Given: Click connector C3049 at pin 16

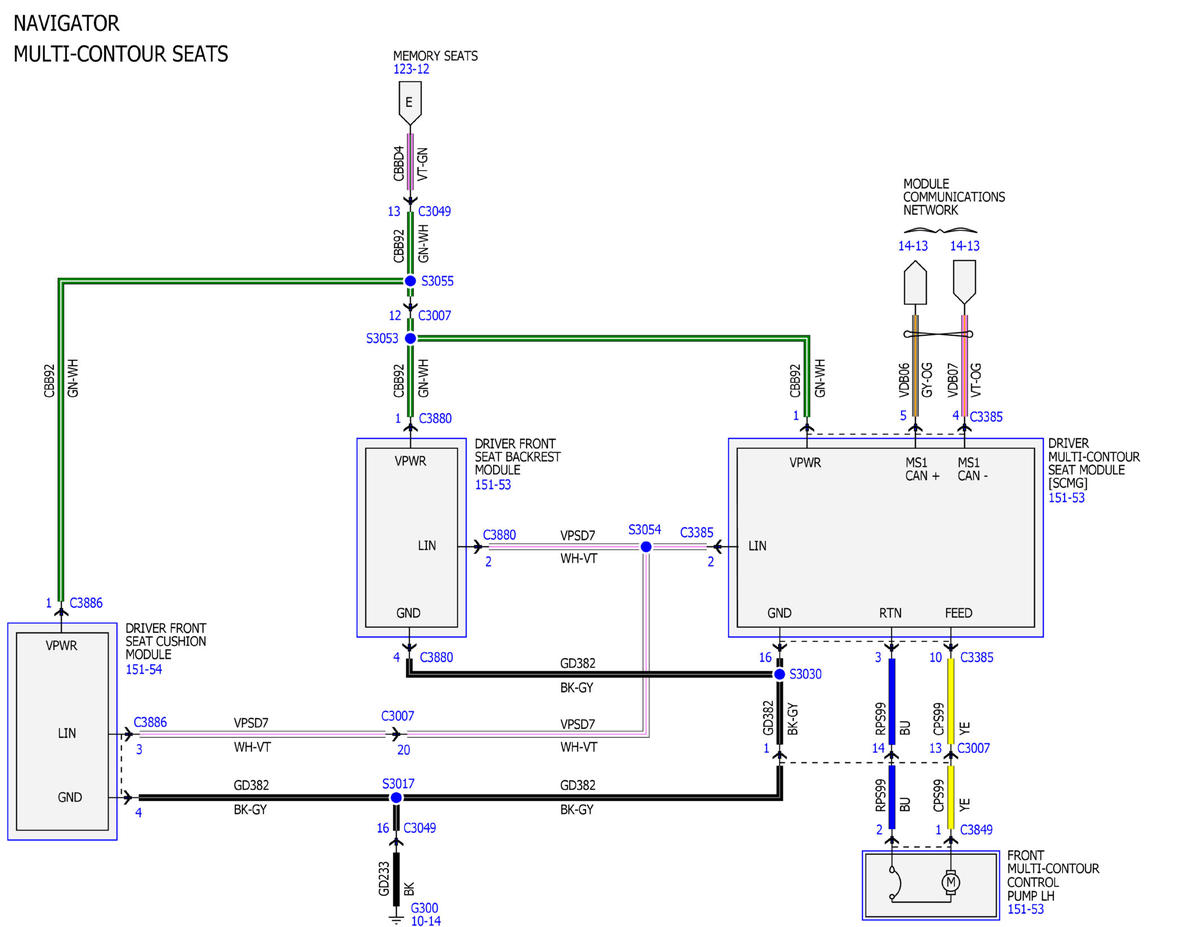Looking at the screenshot, I should click(x=420, y=828).
